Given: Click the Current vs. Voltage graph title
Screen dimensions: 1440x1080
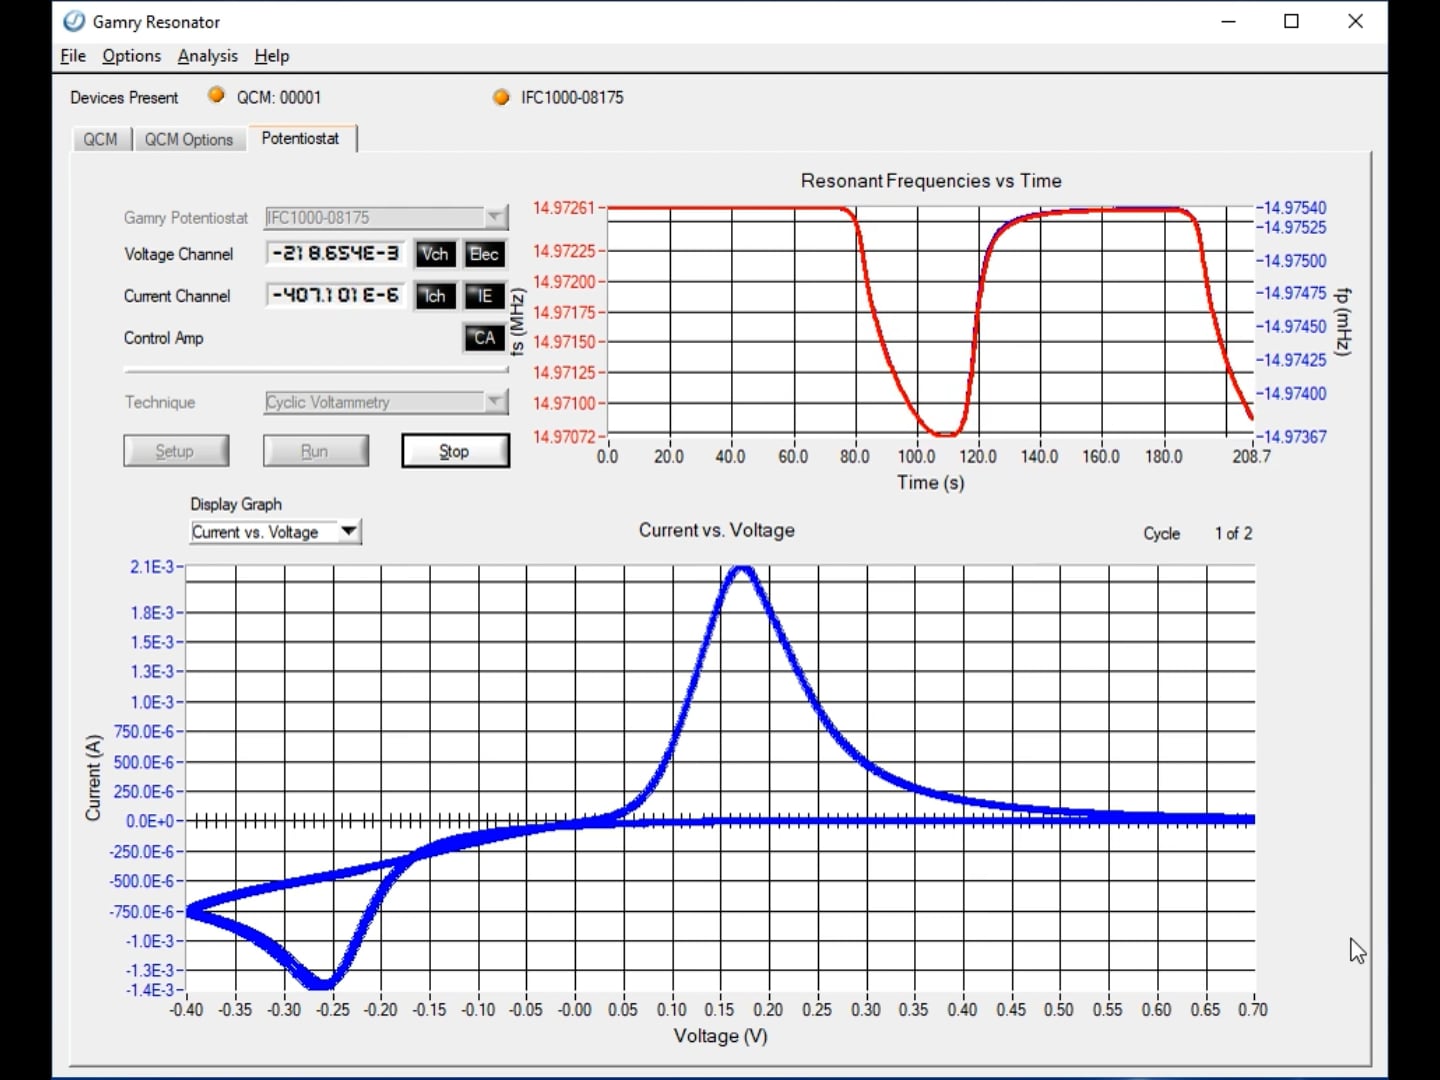Looking at the screenshot, I should 717,530.
